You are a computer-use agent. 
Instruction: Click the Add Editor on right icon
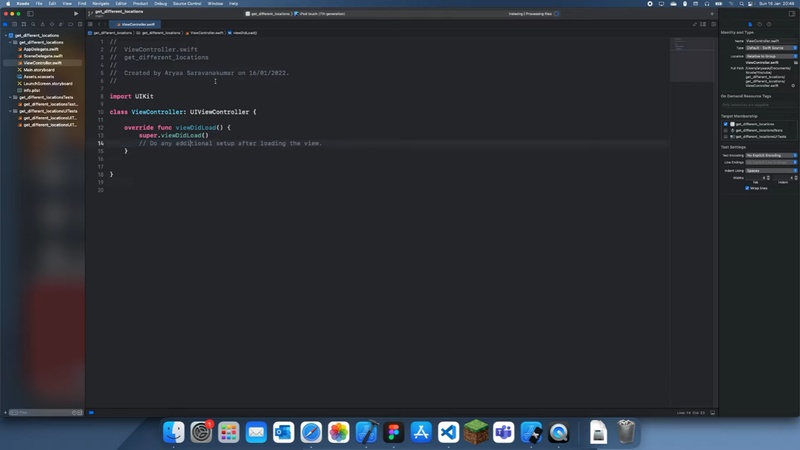[713, 24]
